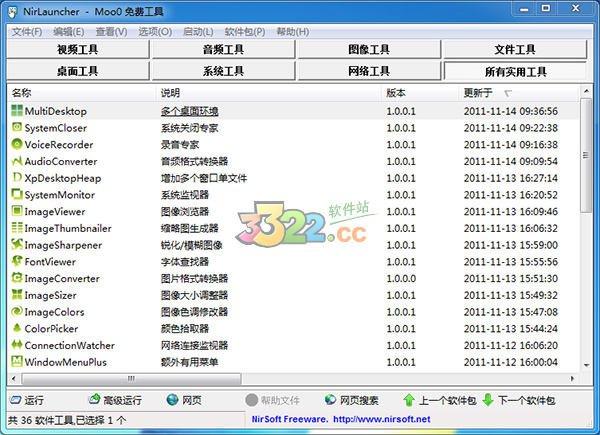This screenshot has height=435, width=600.
Task: Click the ImageSizer icon
Action: (17, 295)
